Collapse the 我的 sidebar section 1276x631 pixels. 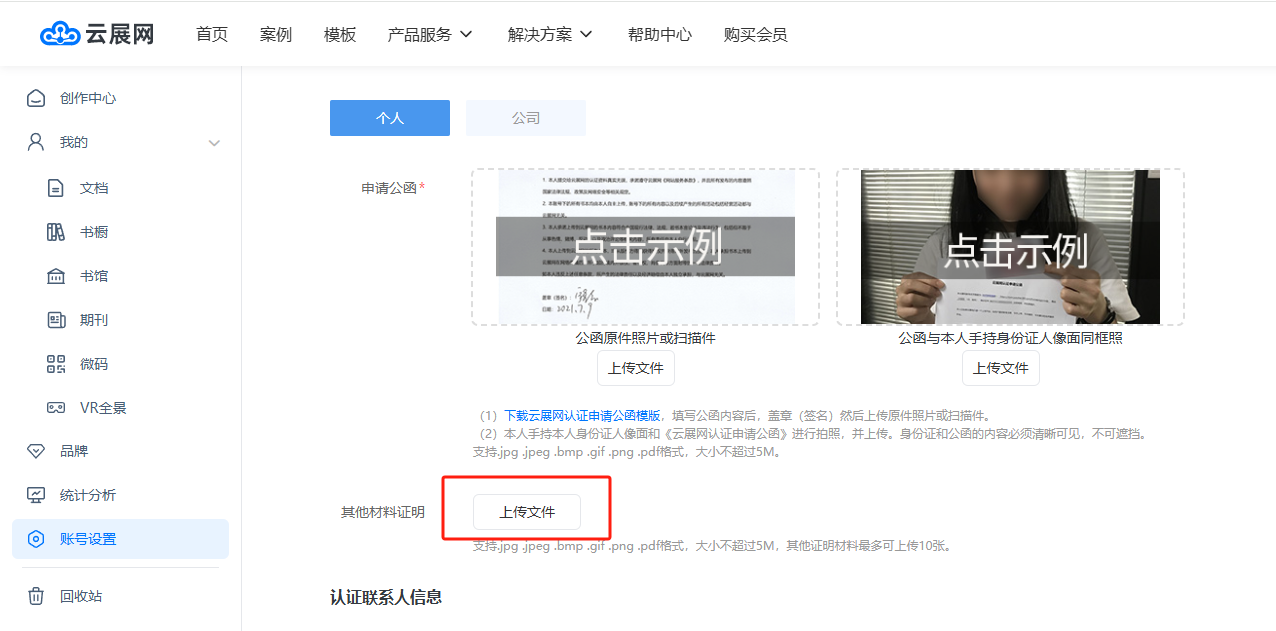pos(214,143)
